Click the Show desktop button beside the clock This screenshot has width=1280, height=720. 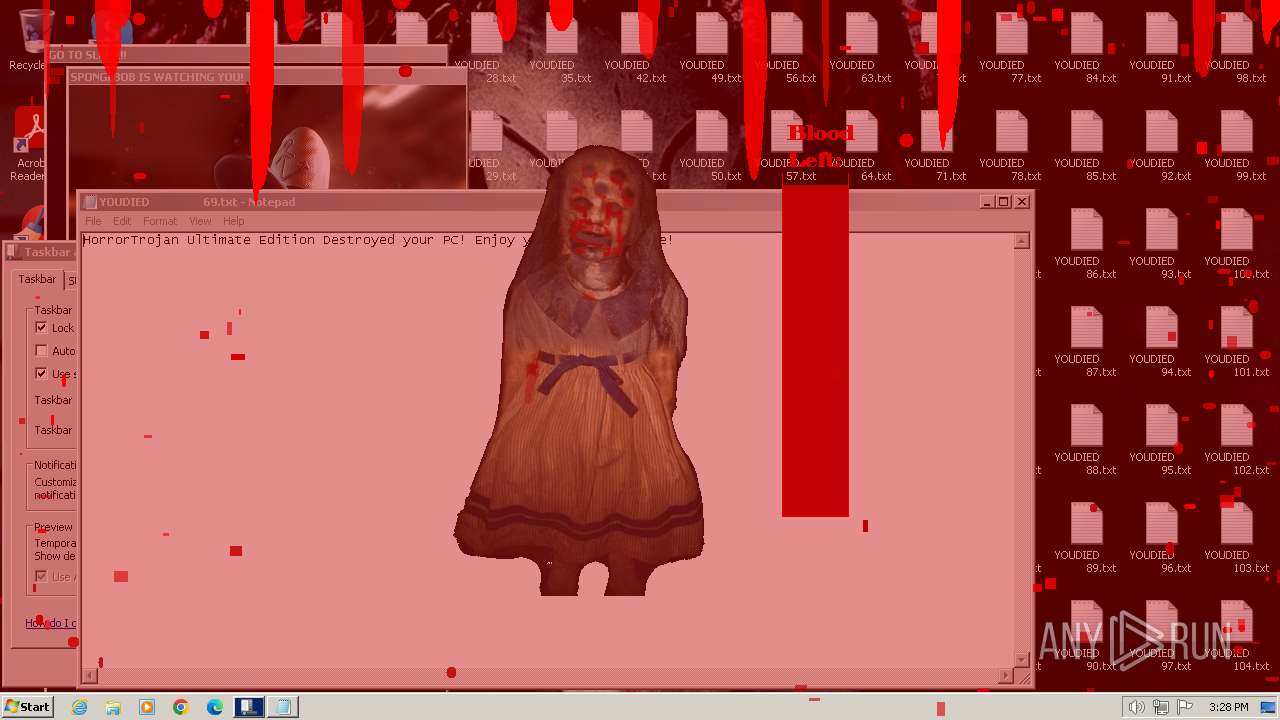(1269, 707)
